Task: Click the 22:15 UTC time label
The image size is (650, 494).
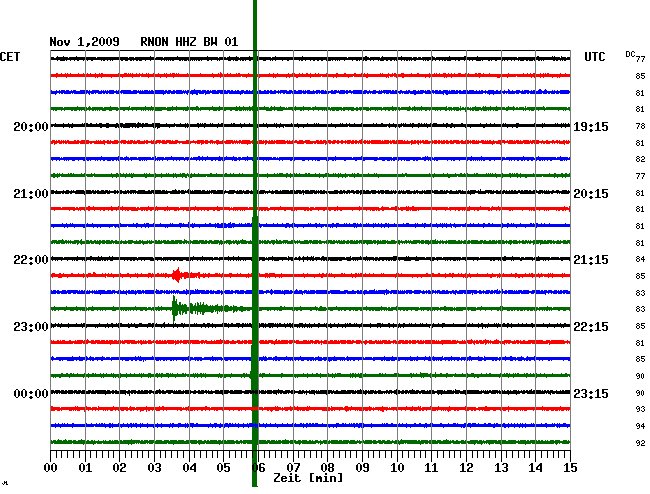Action: point(591,327)
